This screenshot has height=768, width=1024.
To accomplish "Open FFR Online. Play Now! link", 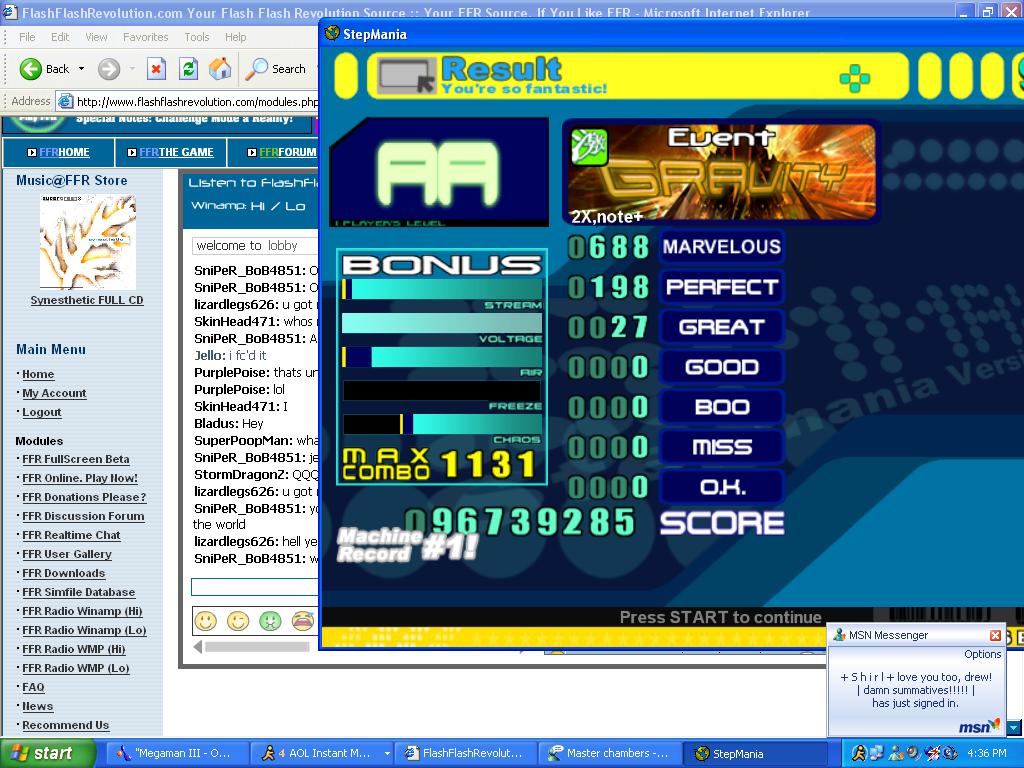I will [x=80, y=478].
